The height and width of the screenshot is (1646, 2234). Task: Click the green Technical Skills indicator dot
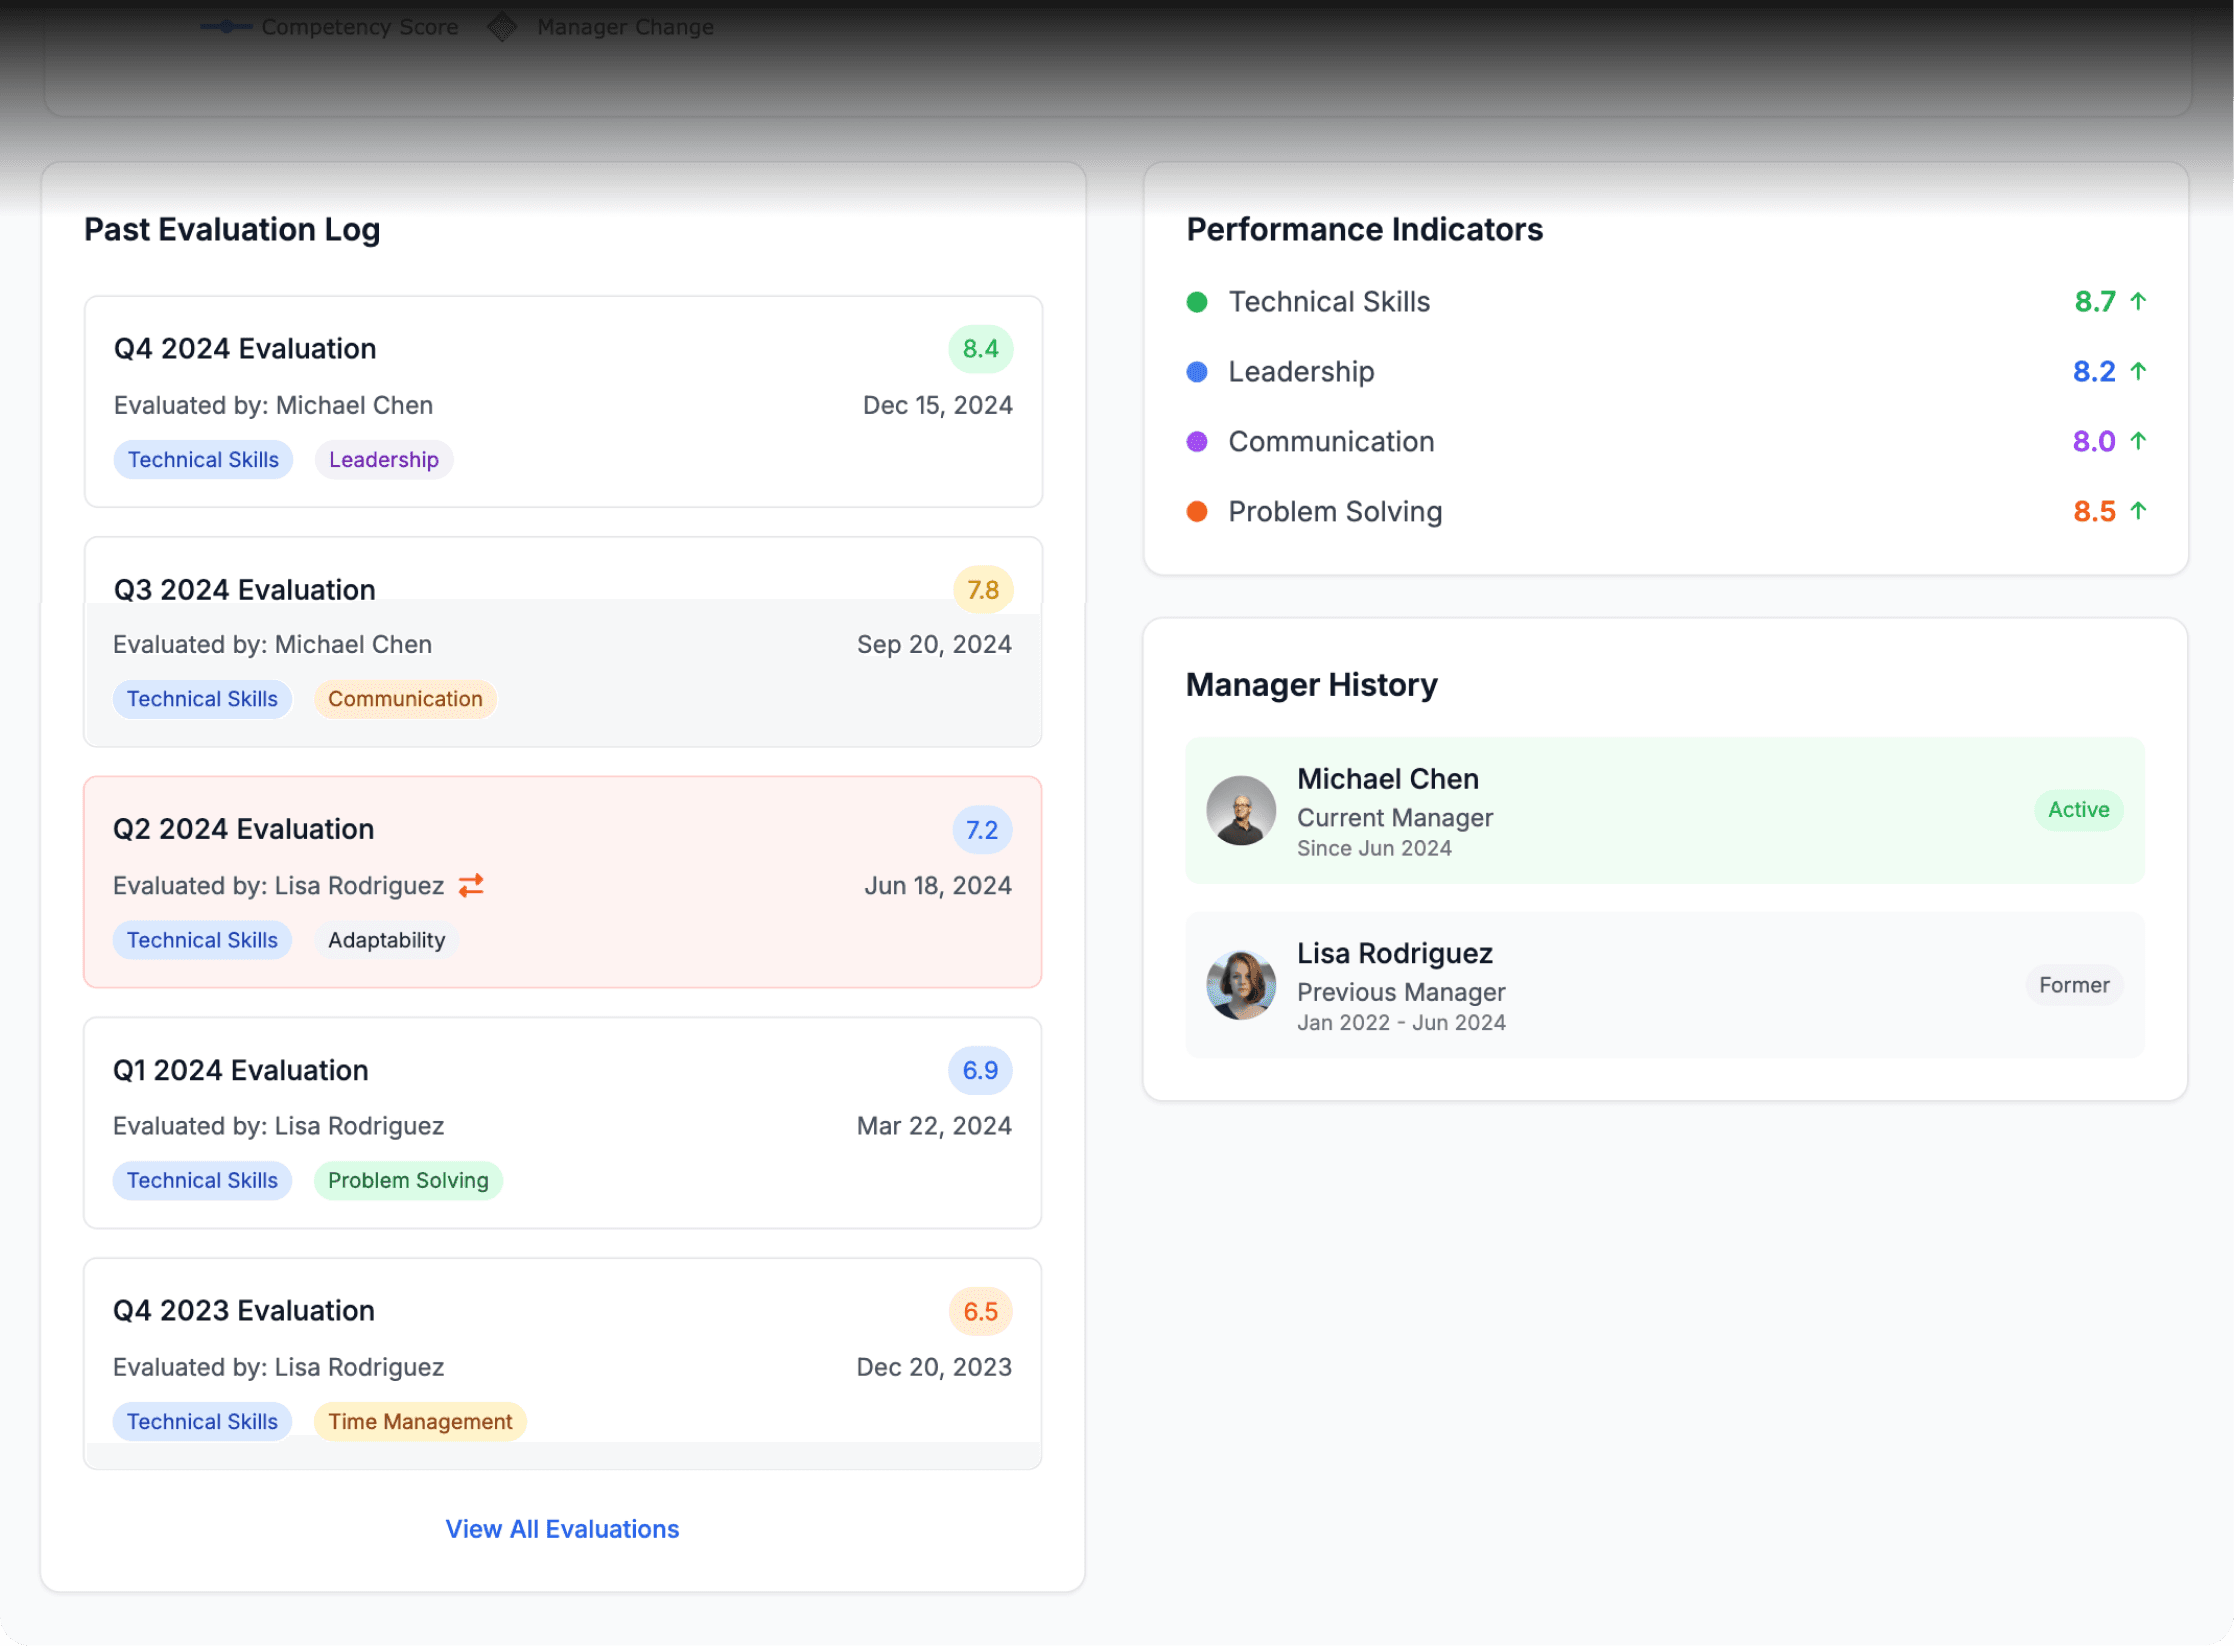pos(1197,302)
